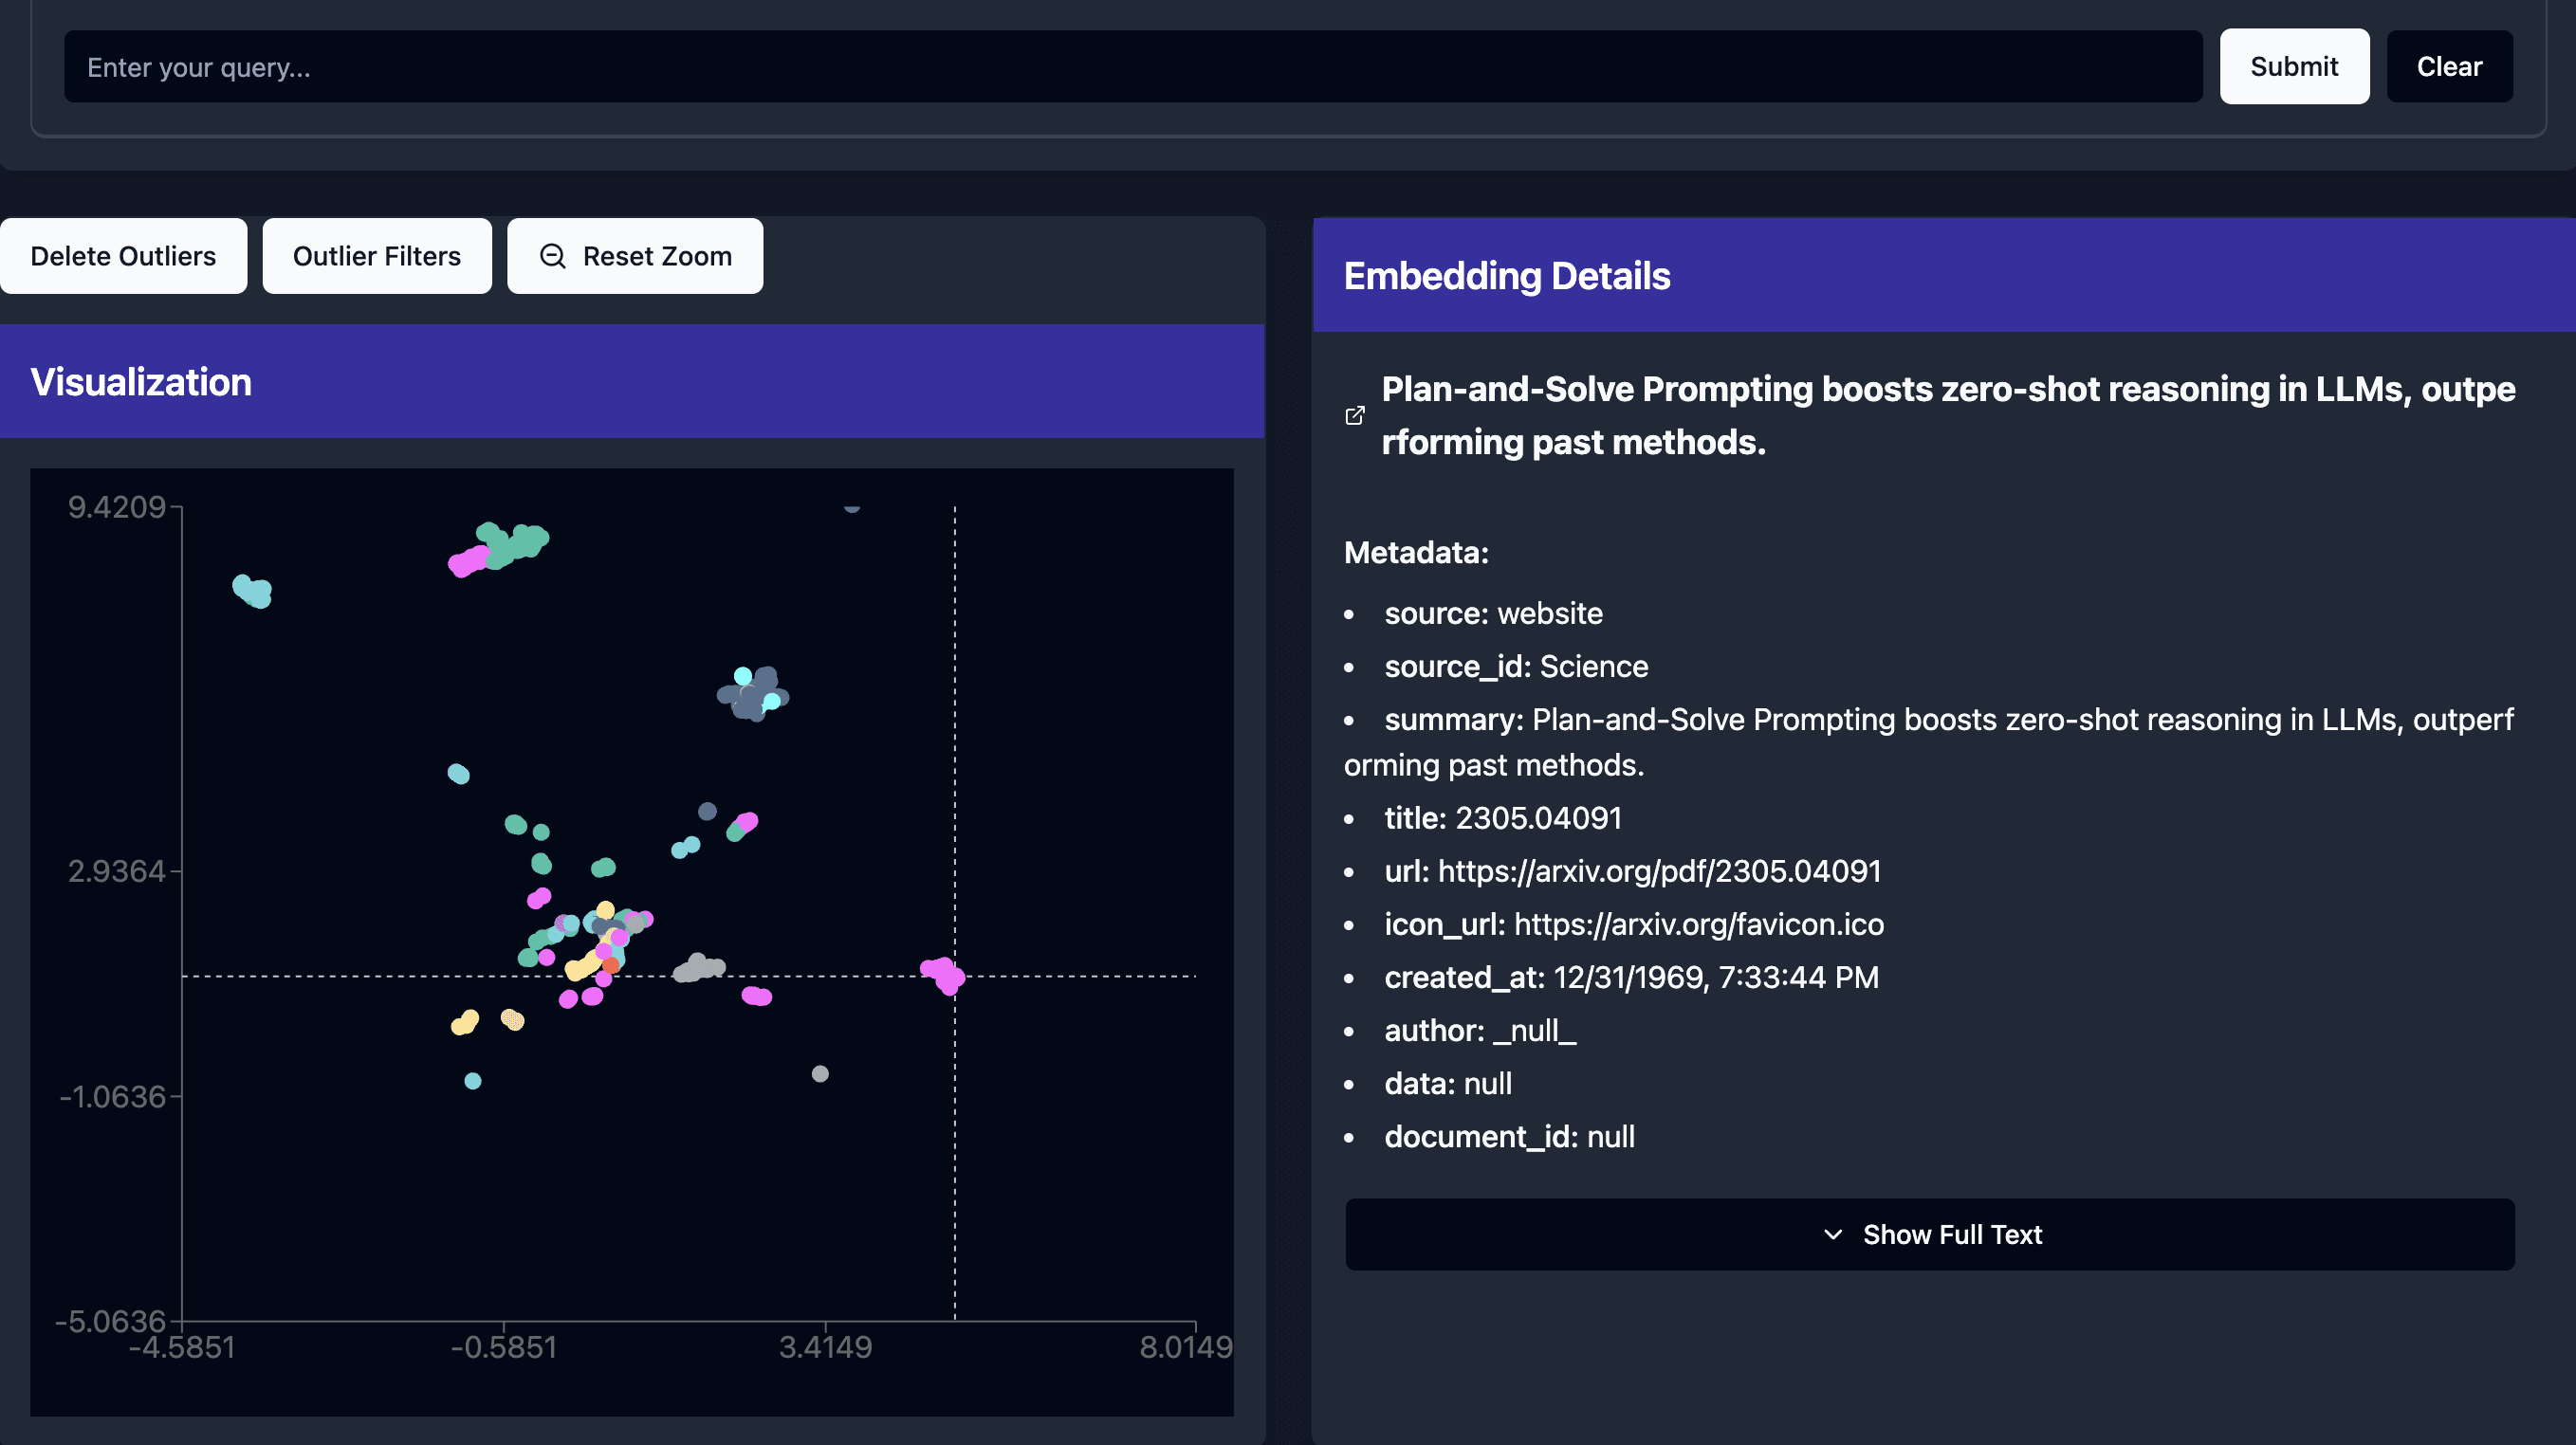This screenshot has width=2576, height=1445.
Task: Click the 'source_id: Science' metadata entry
Action: pyautogui.click(x=1516, y=666)
